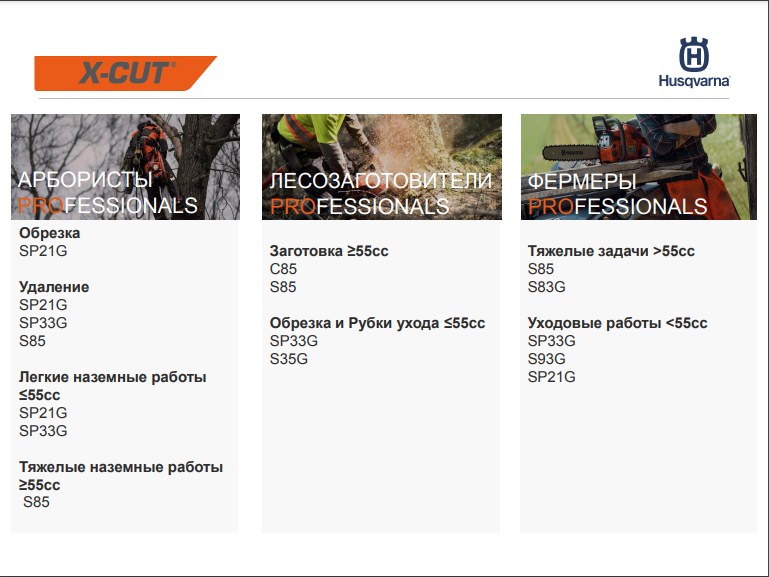
Task: Click Тяжелые задачи >55cc heading
Action: pyautogui.click(x=611, y=251)
